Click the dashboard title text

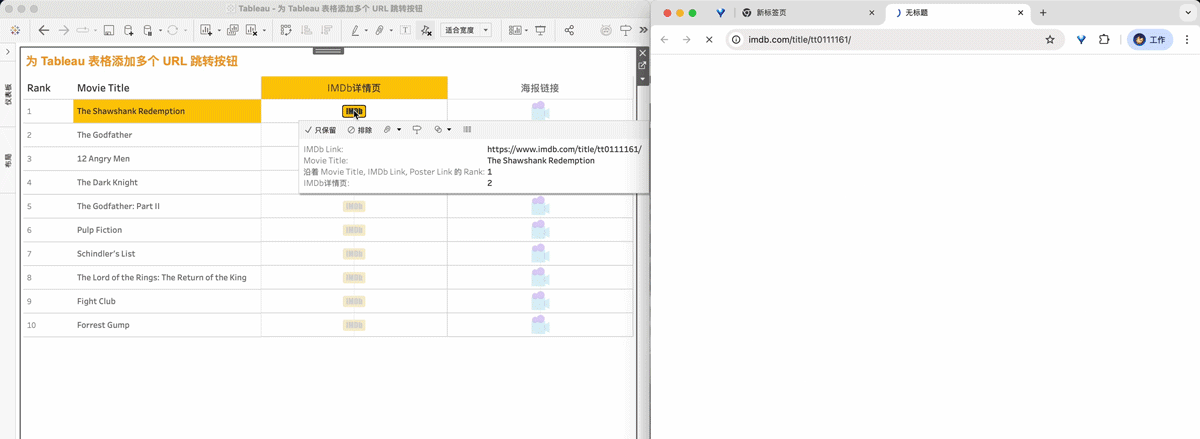[132, 61]
